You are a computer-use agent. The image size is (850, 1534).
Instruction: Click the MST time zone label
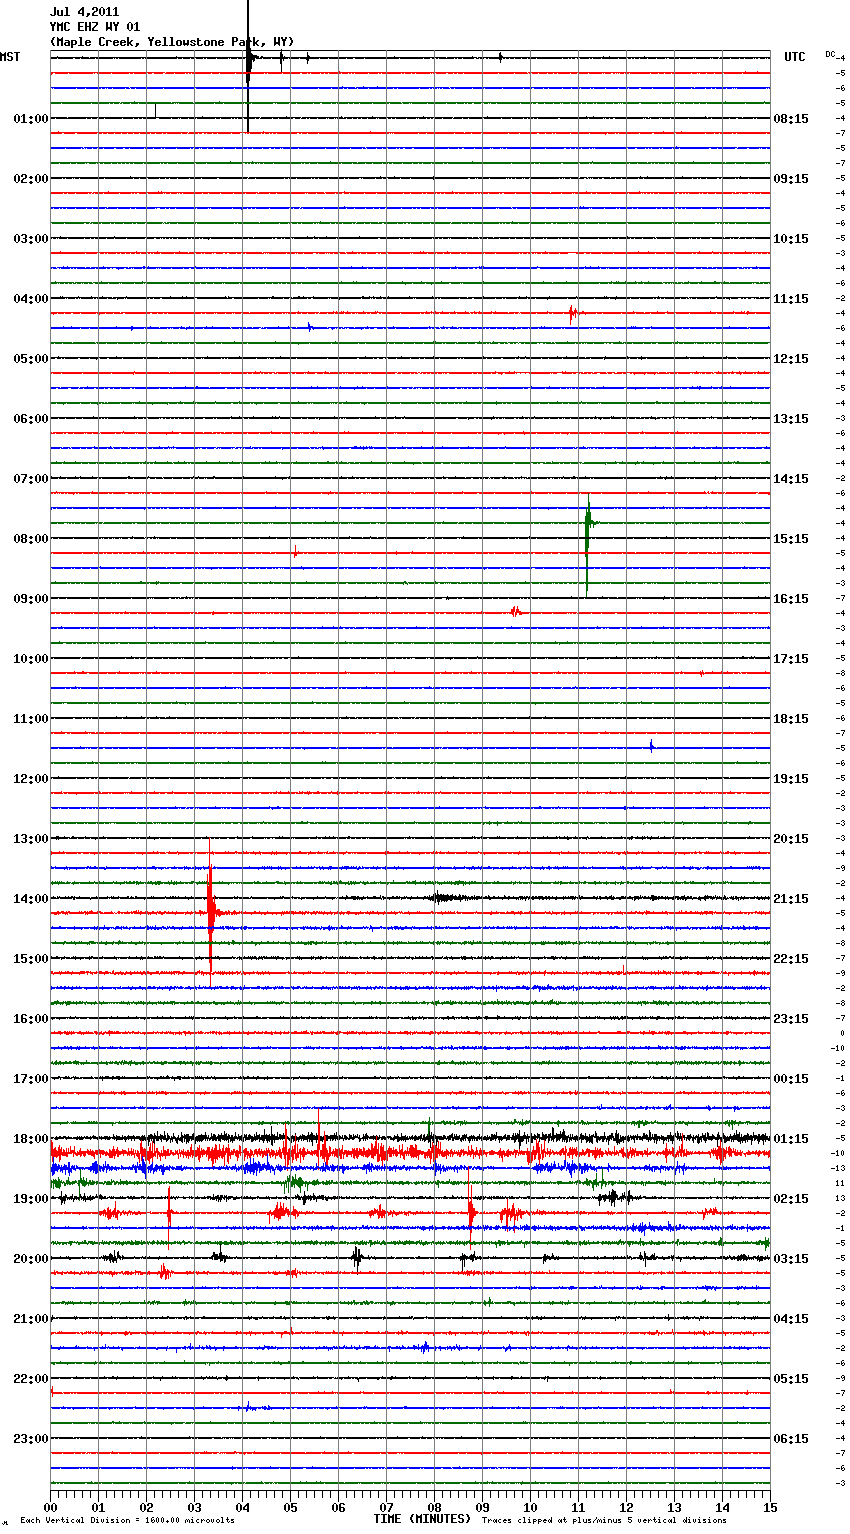(x=10, y=57)
